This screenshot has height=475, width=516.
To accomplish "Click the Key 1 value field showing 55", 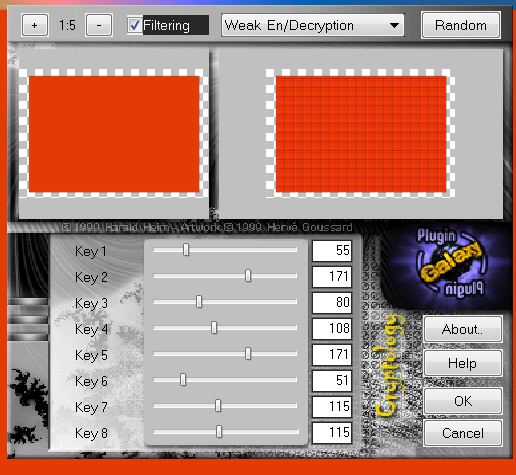I will [332, 250].
